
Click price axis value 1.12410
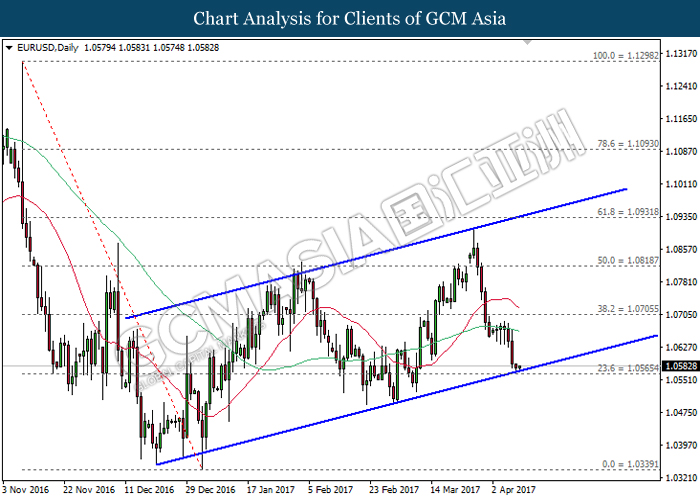pos(681,86)
